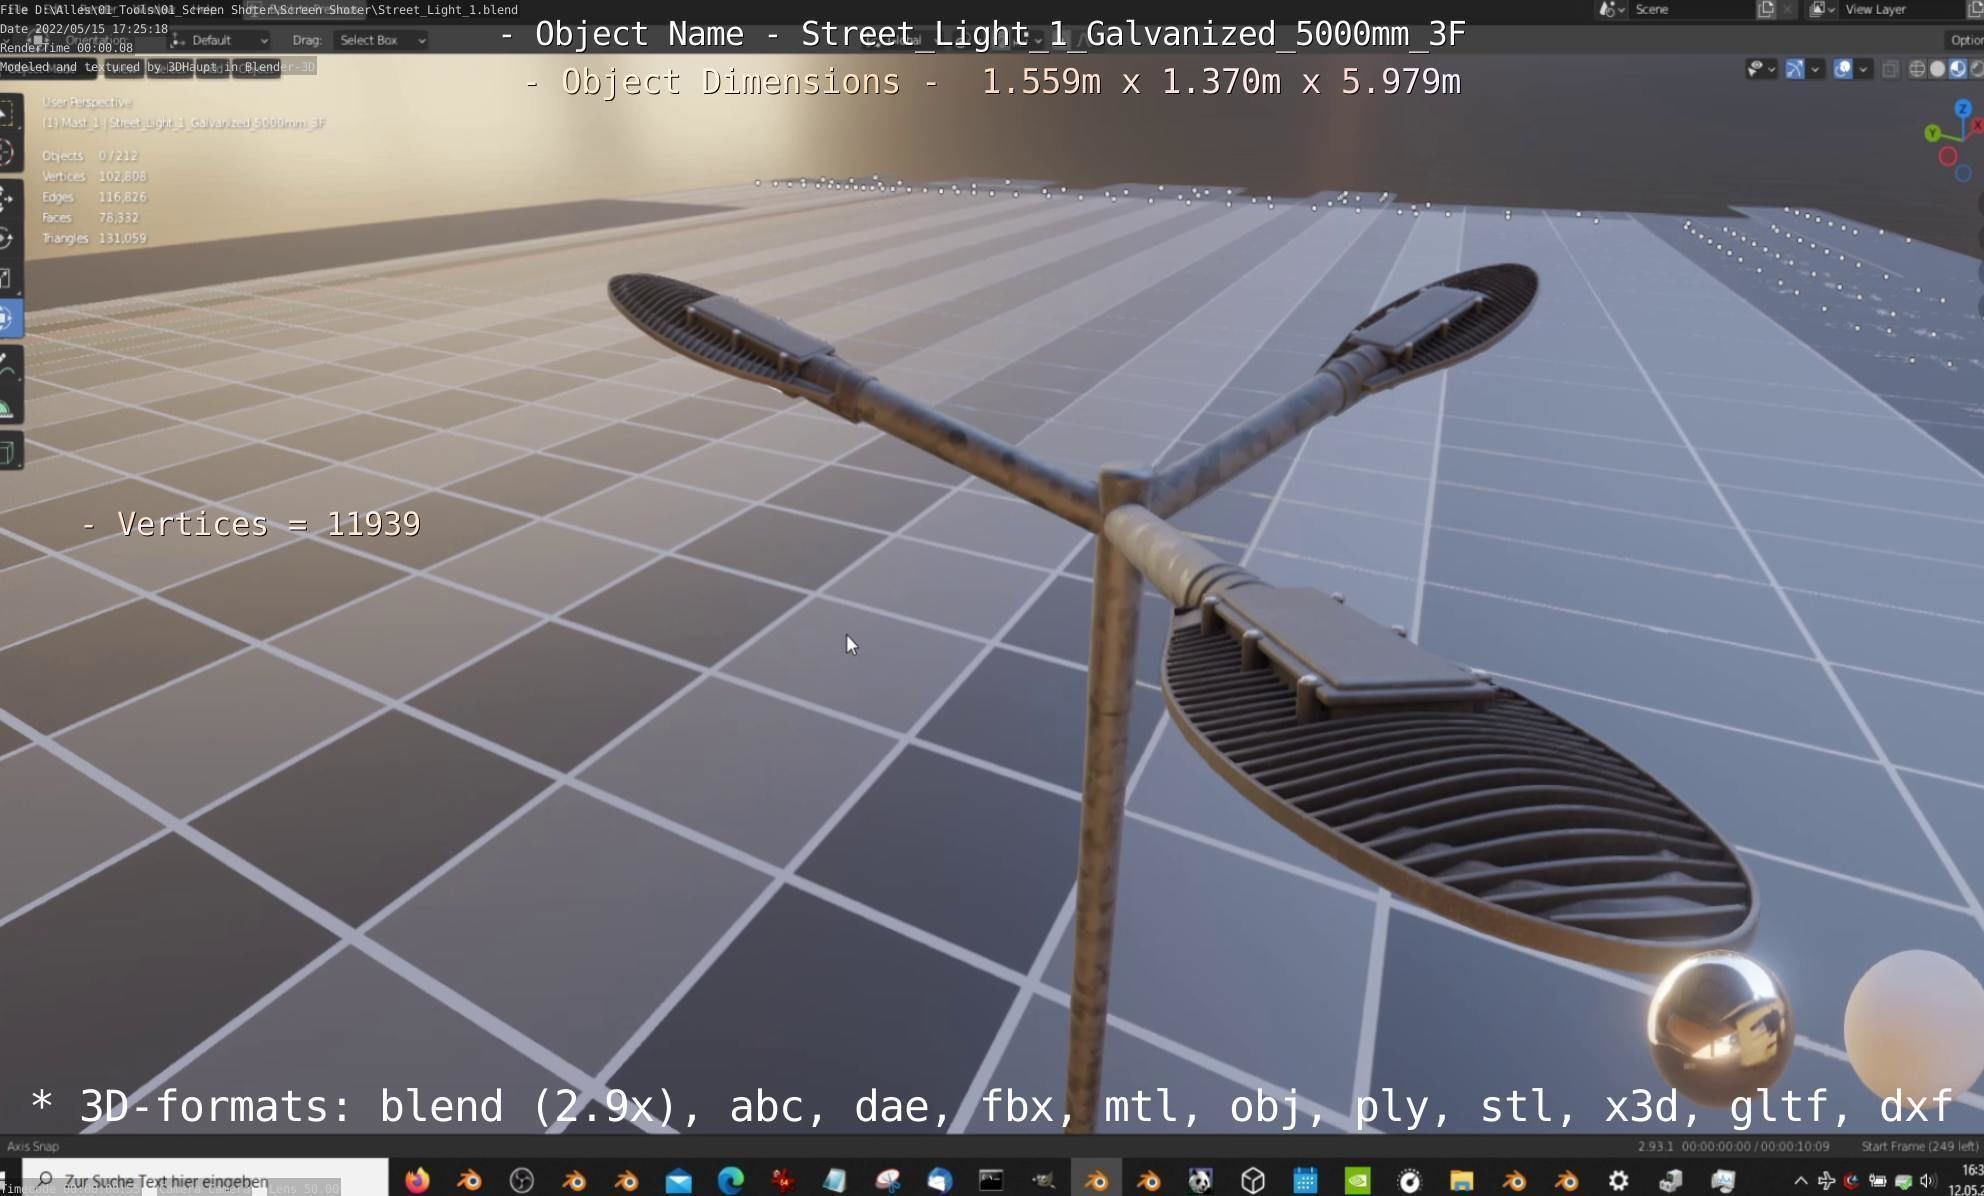Screen dimensions: 1984x1196
Task: Show hidden system tray icons
Action: point(1800,1181)
